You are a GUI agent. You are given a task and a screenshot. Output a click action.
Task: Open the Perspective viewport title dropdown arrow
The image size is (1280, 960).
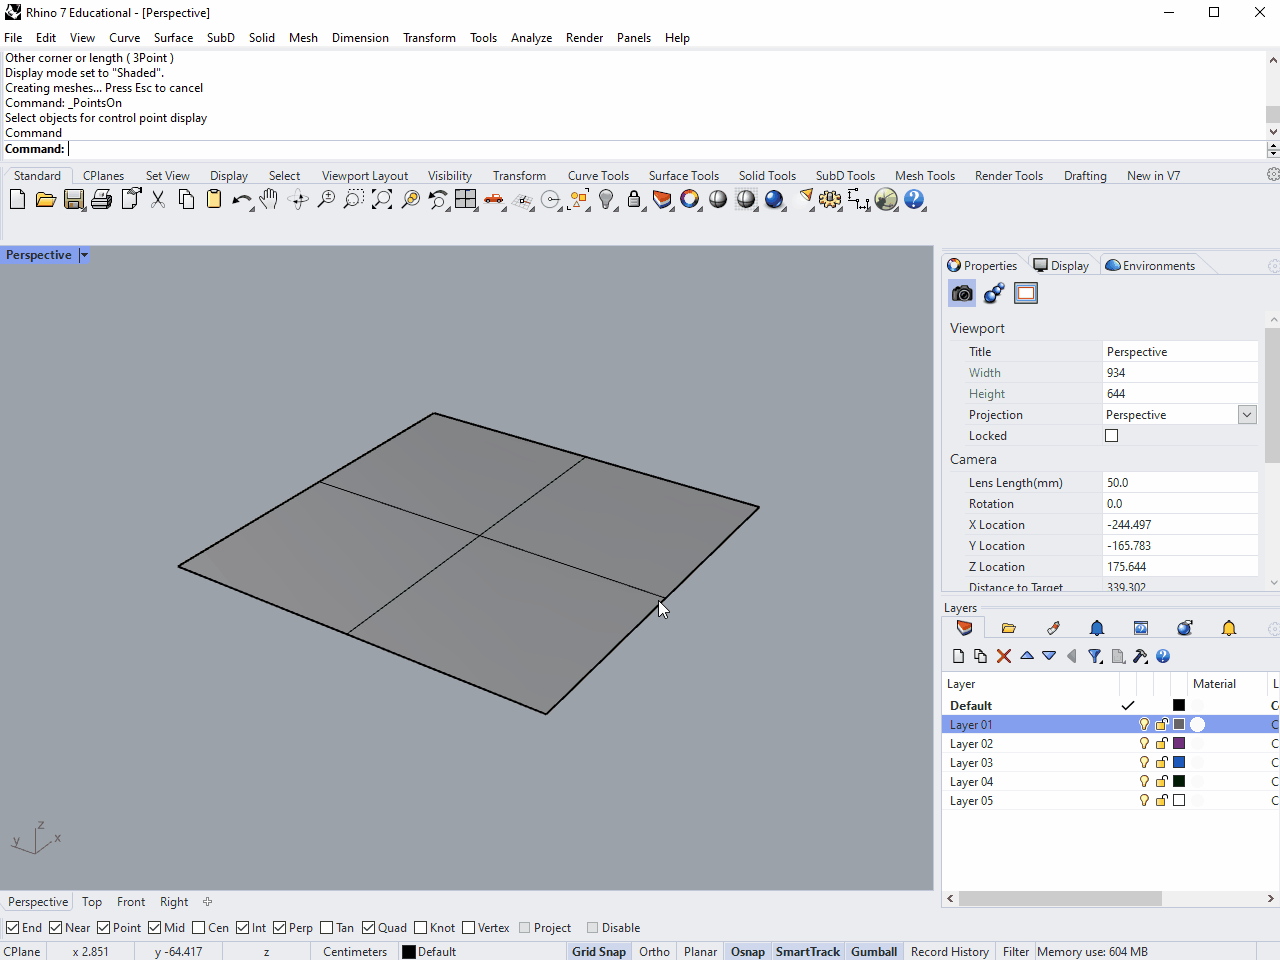pos(84,255)
